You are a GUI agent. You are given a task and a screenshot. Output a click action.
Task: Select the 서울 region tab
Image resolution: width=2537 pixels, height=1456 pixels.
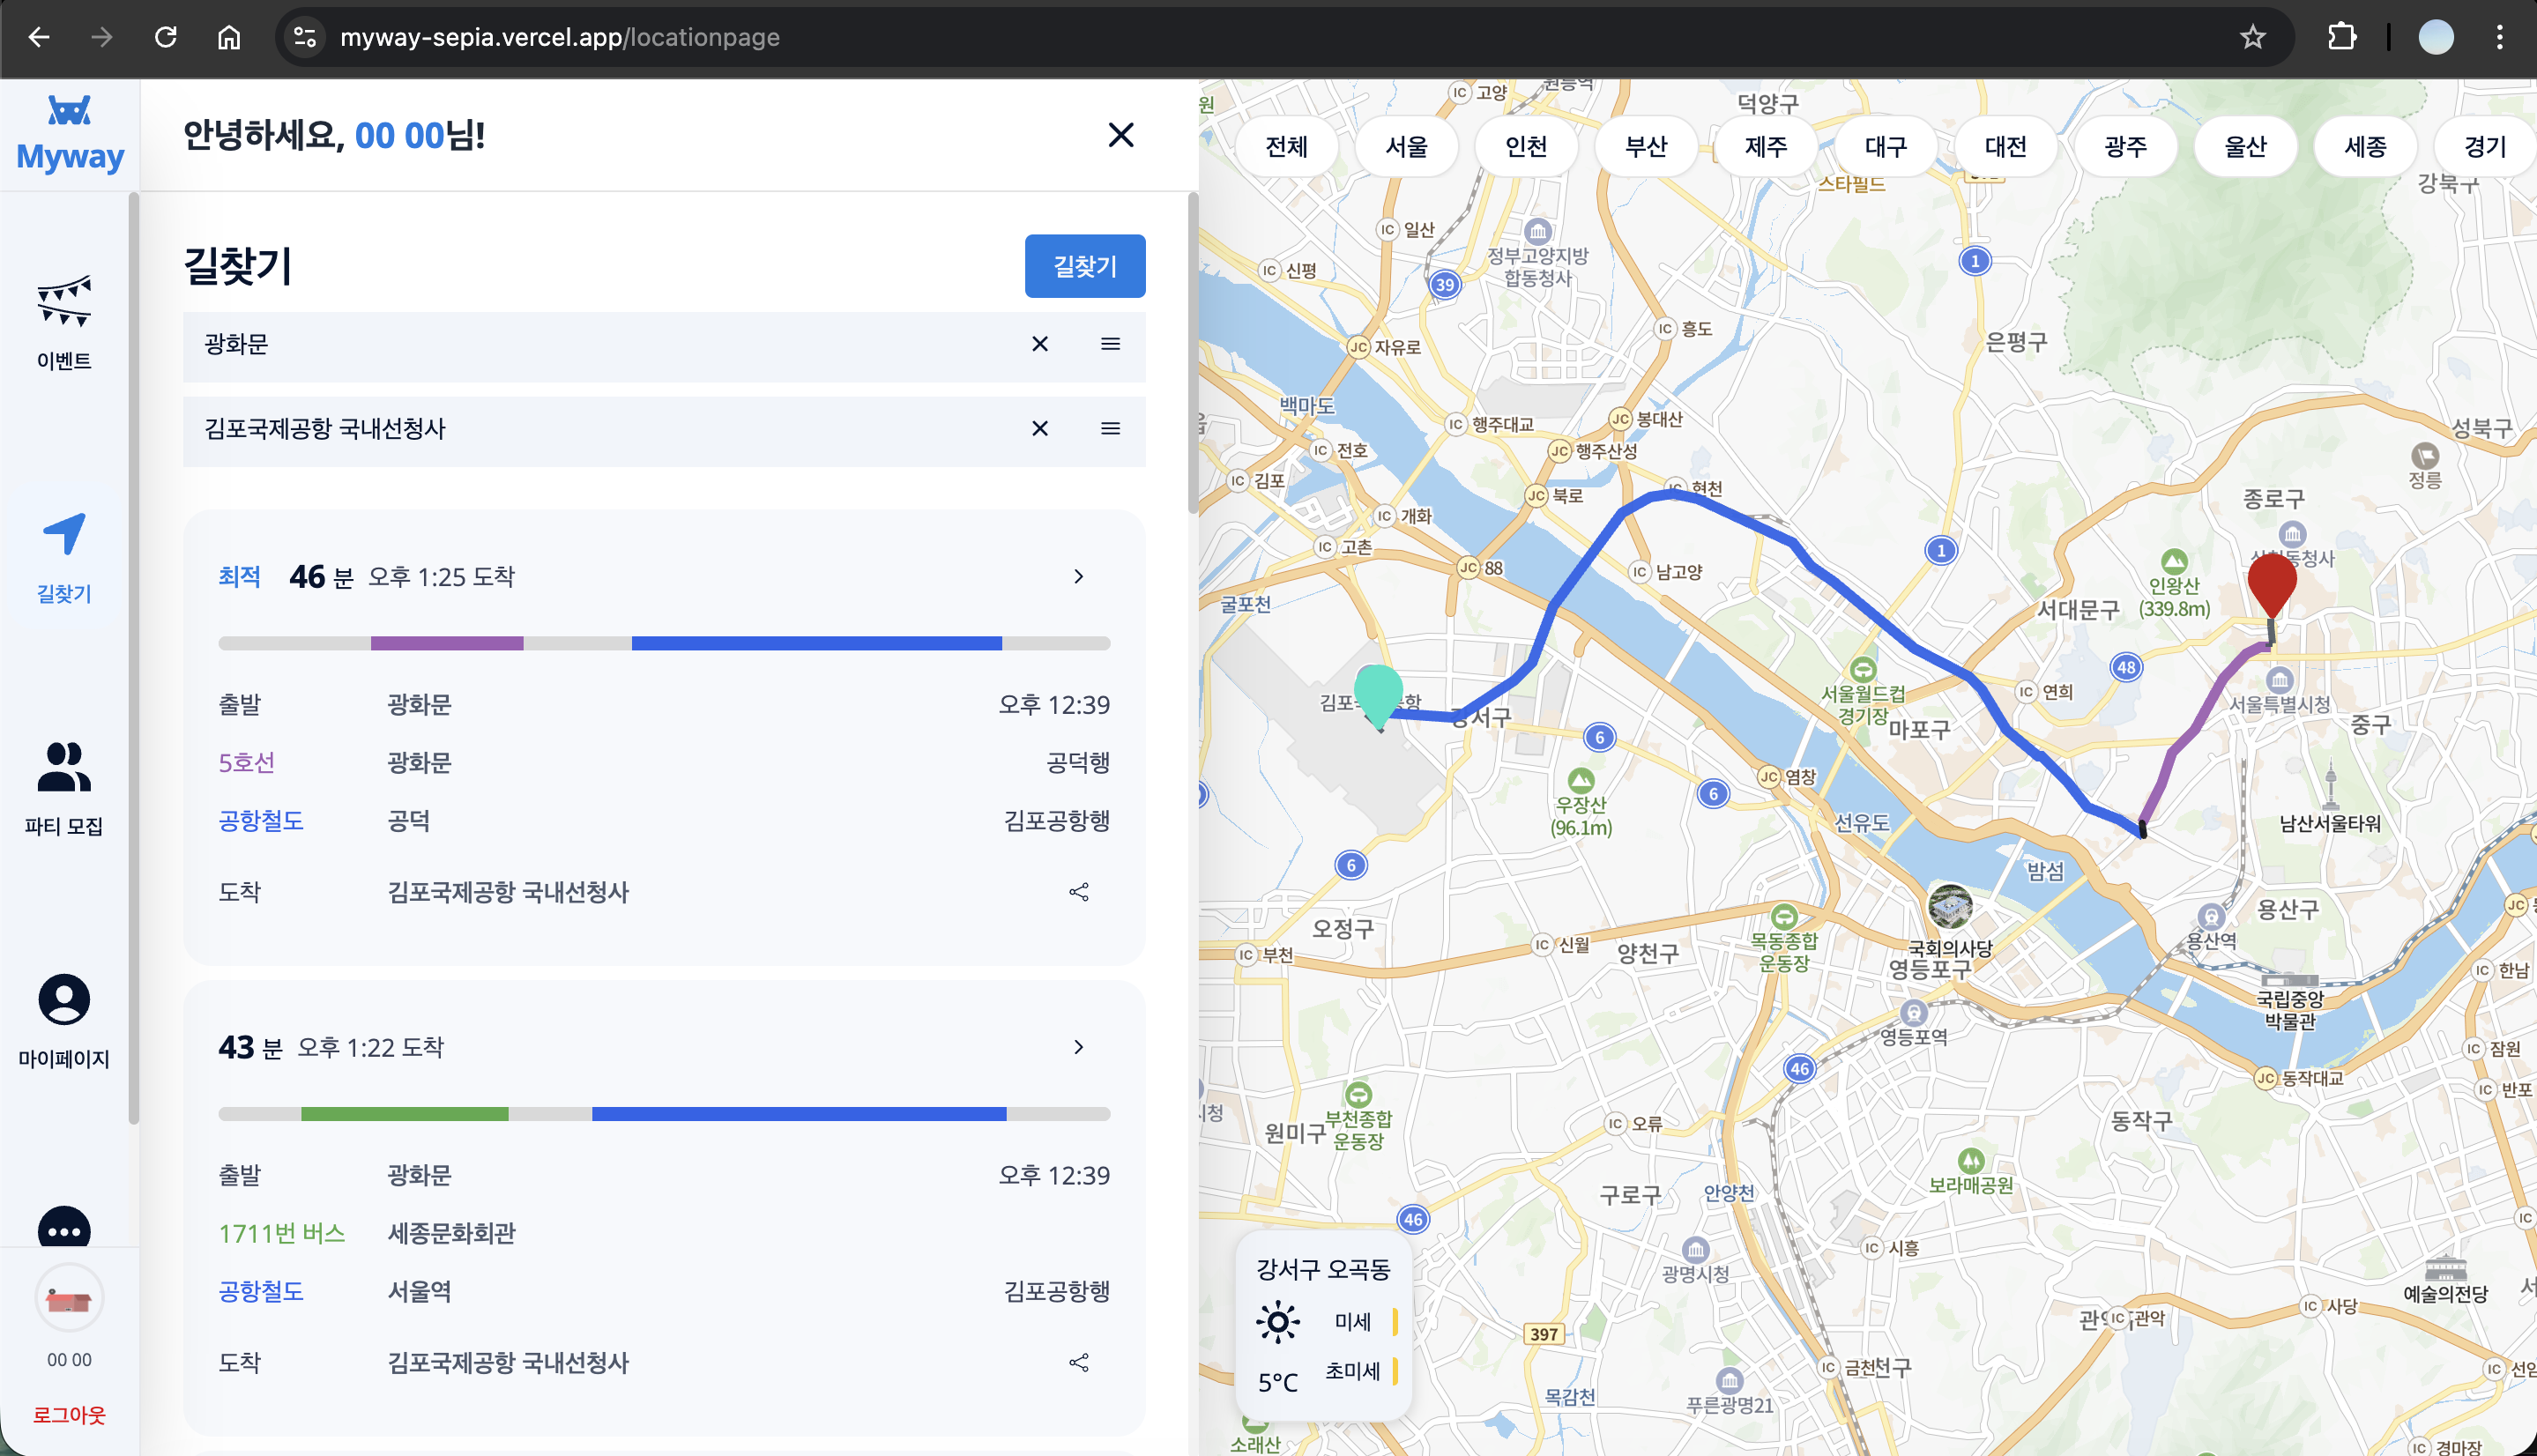click(x=1406, y=147)
